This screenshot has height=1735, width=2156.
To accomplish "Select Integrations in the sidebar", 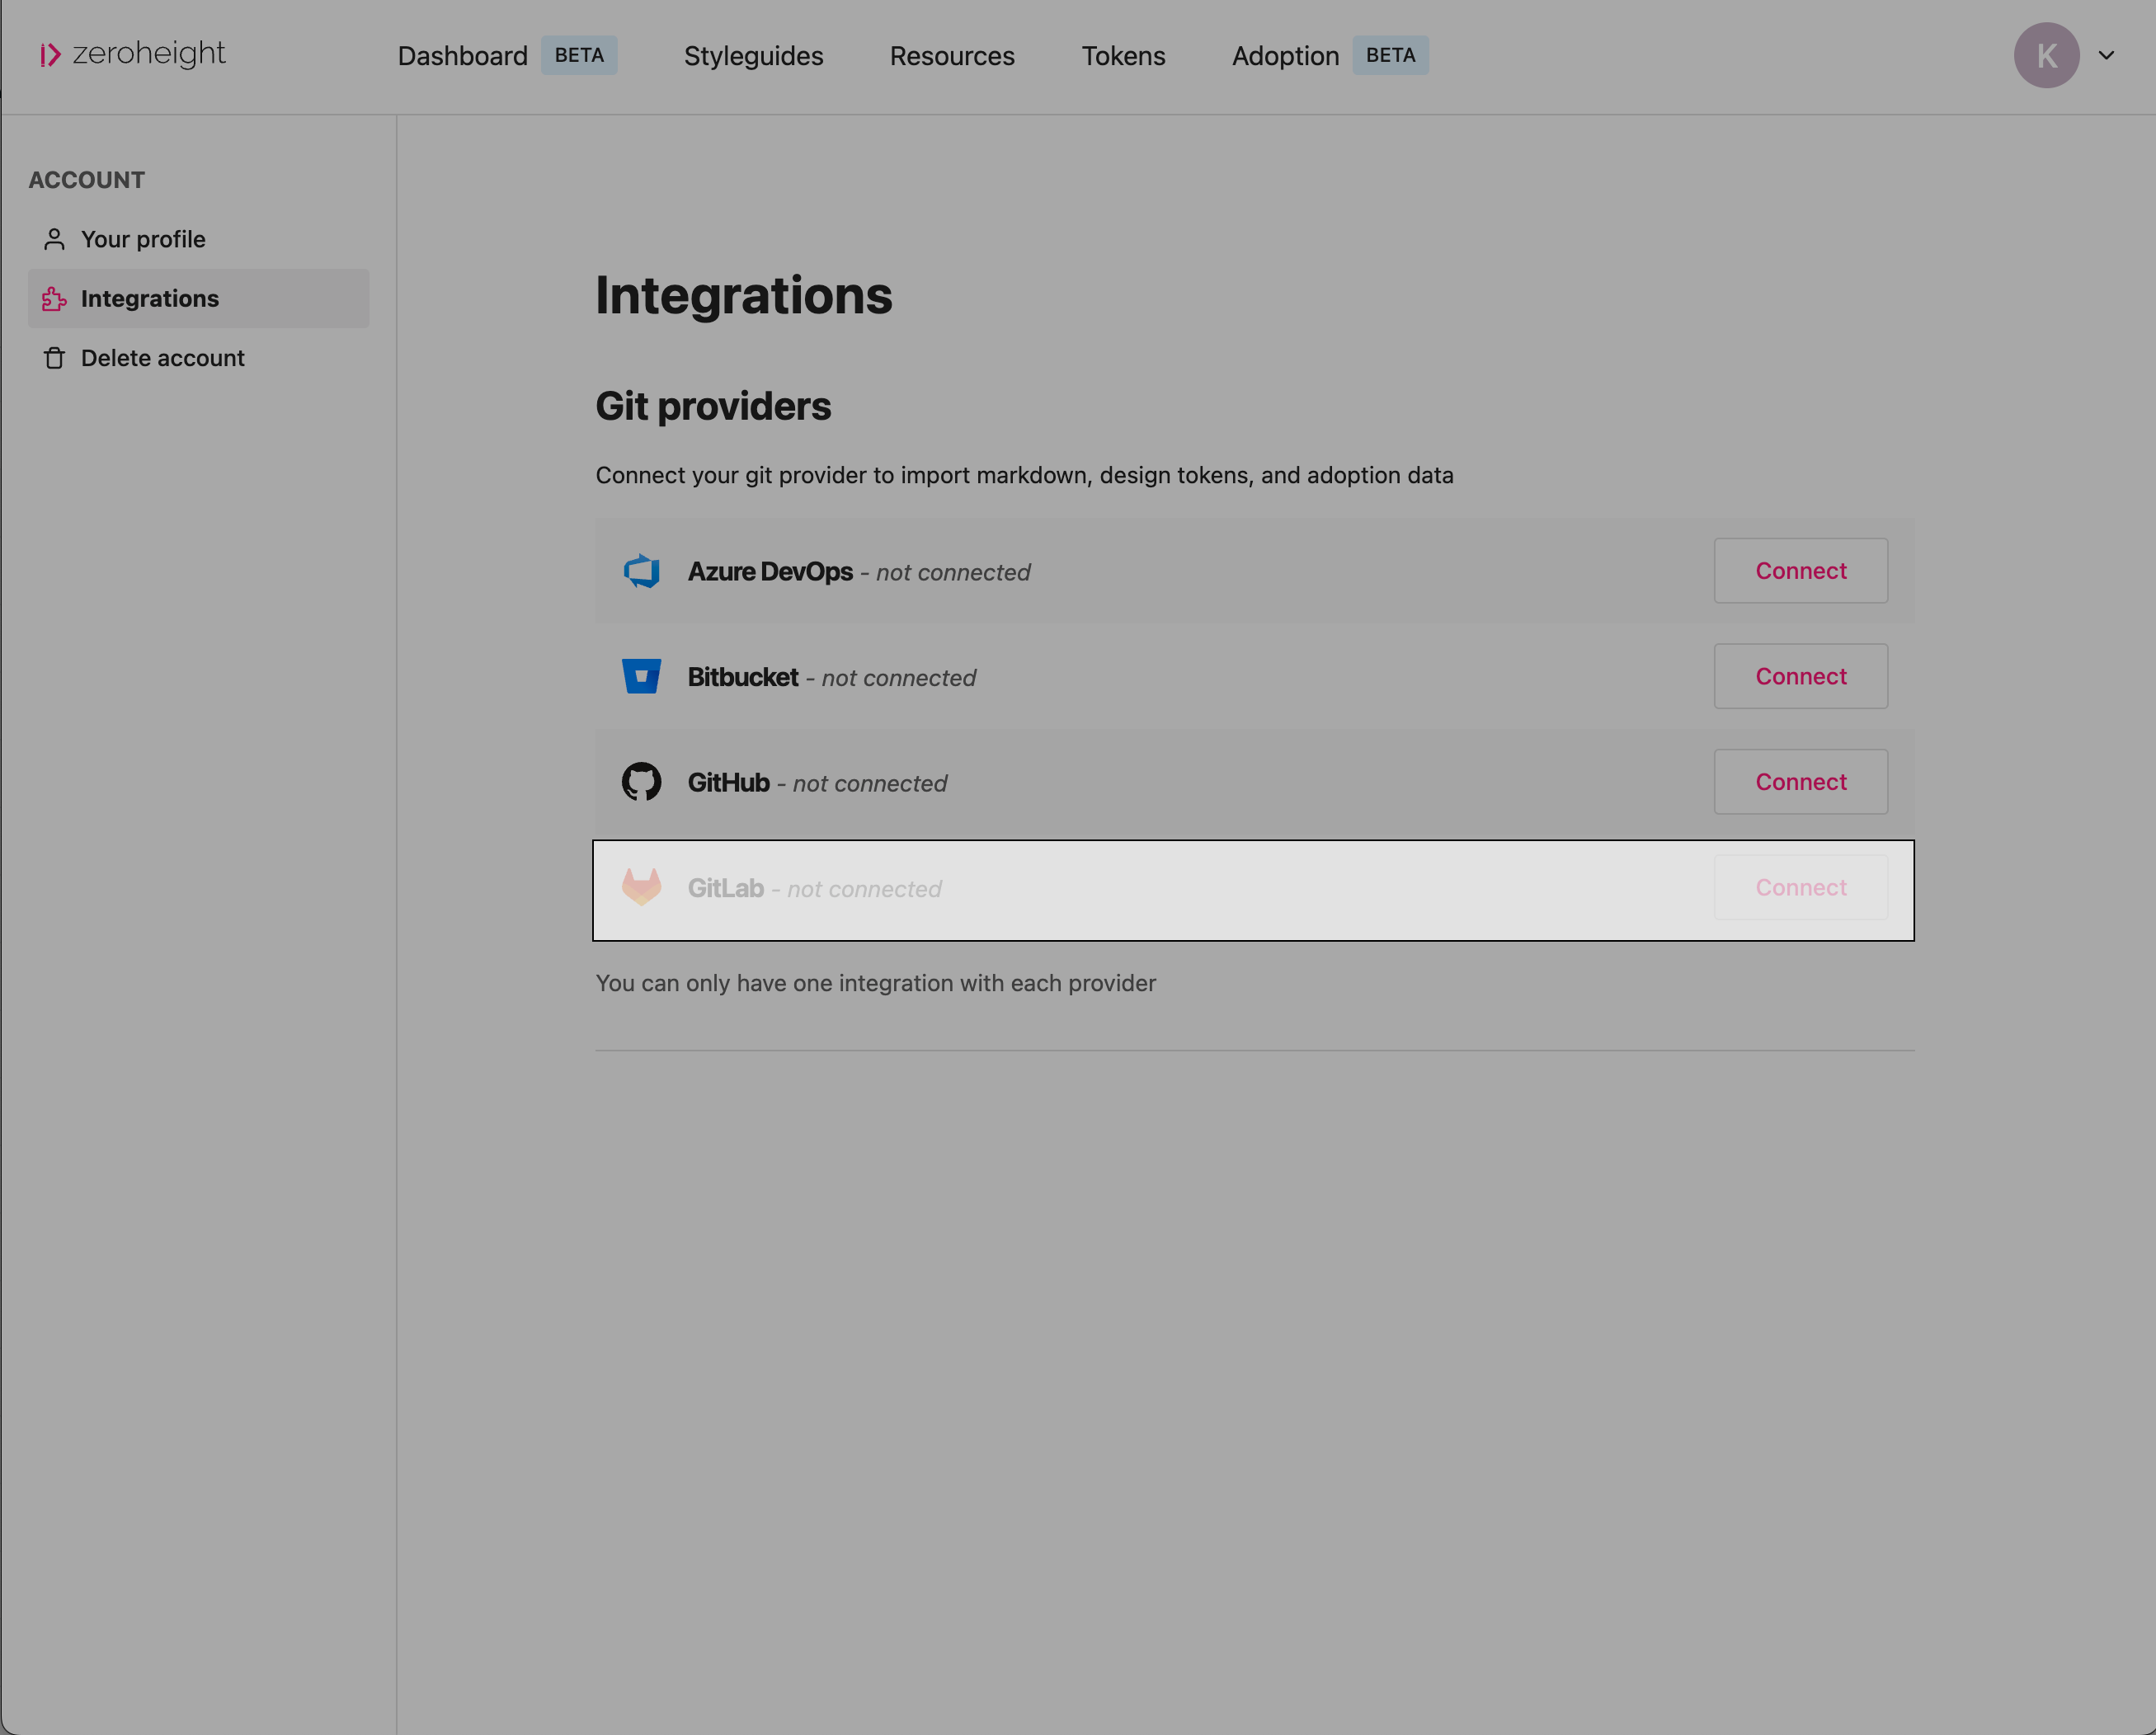I will (x=198, y=298).
